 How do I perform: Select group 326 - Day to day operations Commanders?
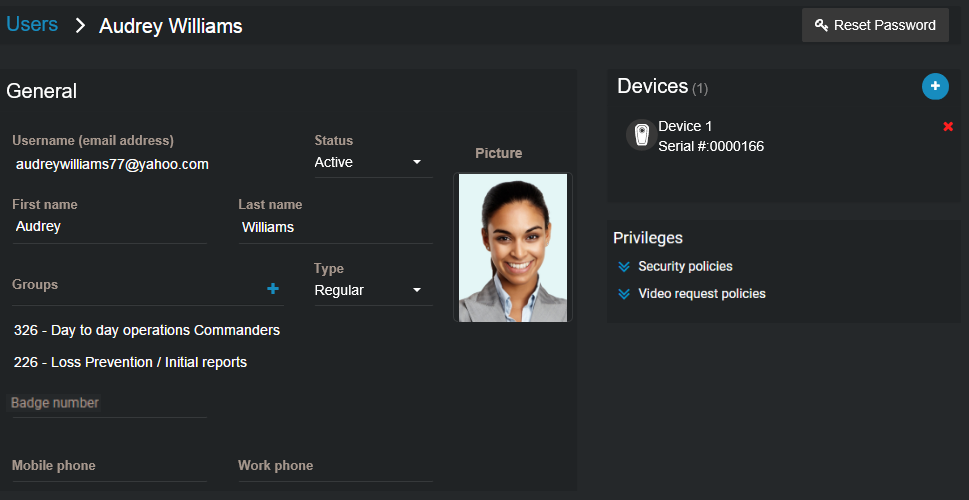coord(146,331)
